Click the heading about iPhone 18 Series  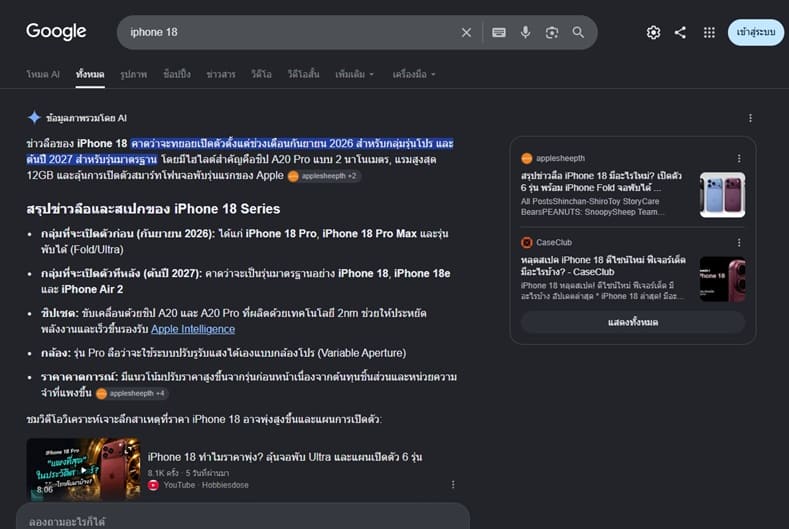pyautogui.click(x=153, y=209)
